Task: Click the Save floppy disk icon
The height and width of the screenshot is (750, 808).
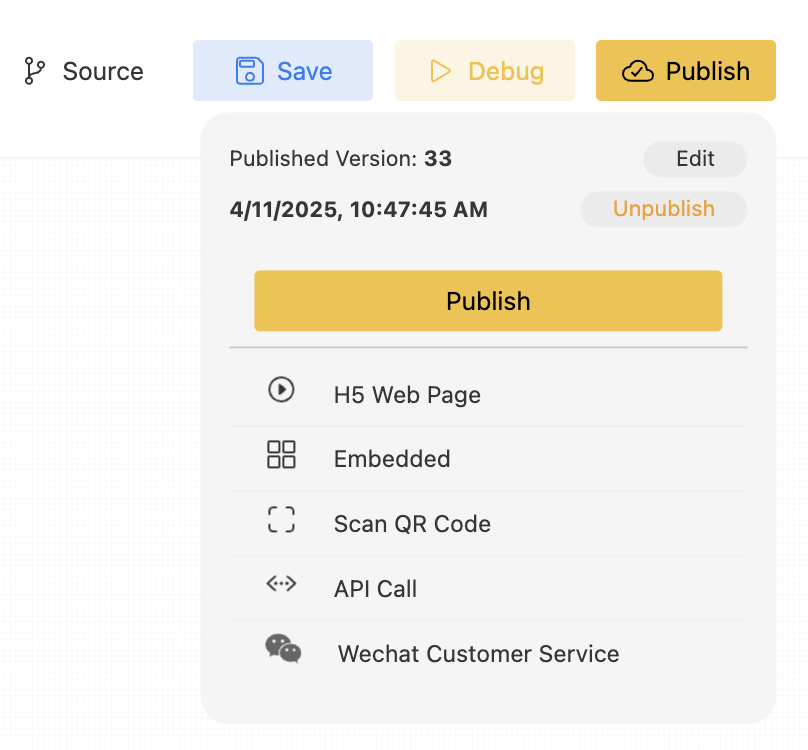Action: 250,71
